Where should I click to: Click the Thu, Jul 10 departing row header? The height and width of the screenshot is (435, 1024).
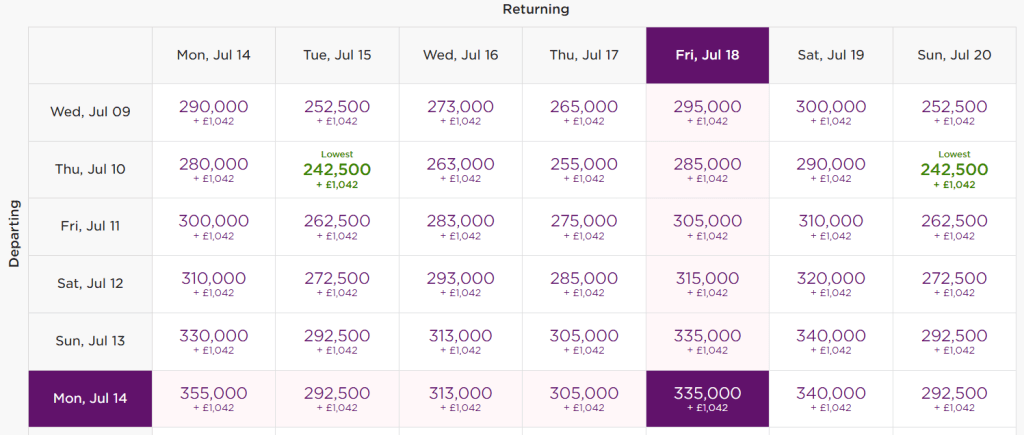pos(90,170)
